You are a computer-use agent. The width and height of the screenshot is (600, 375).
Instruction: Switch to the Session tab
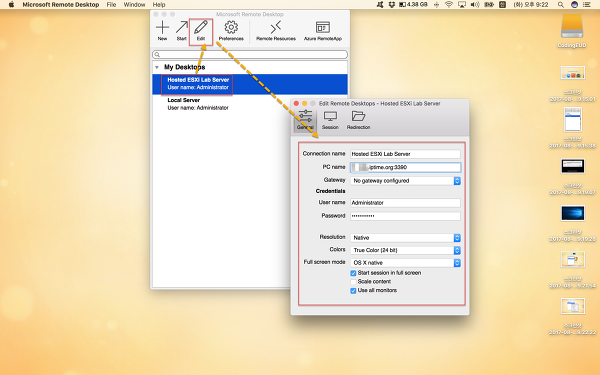pos(330,120)
